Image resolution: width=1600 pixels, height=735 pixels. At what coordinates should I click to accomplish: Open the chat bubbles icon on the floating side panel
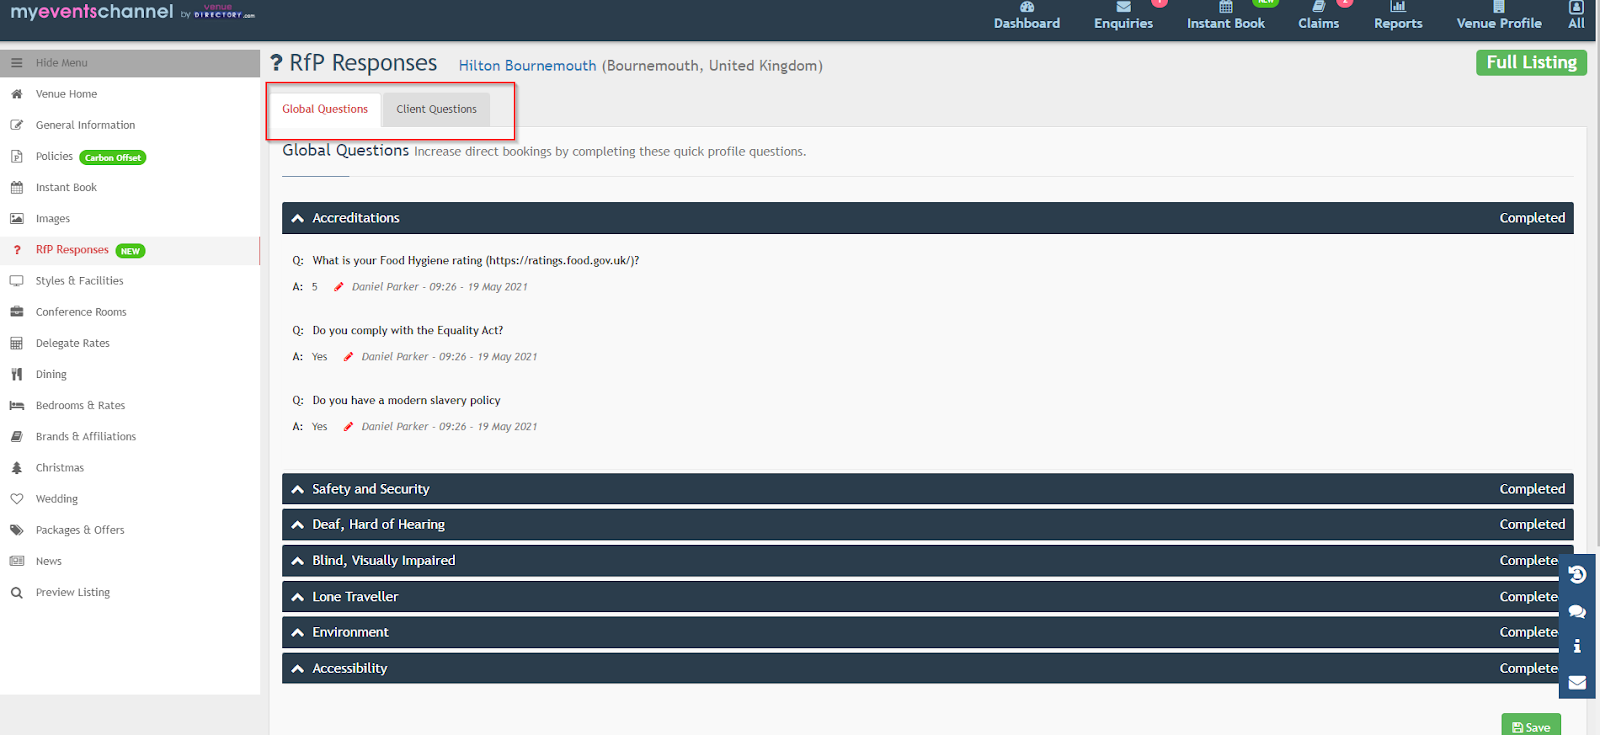click(1577, 611)
